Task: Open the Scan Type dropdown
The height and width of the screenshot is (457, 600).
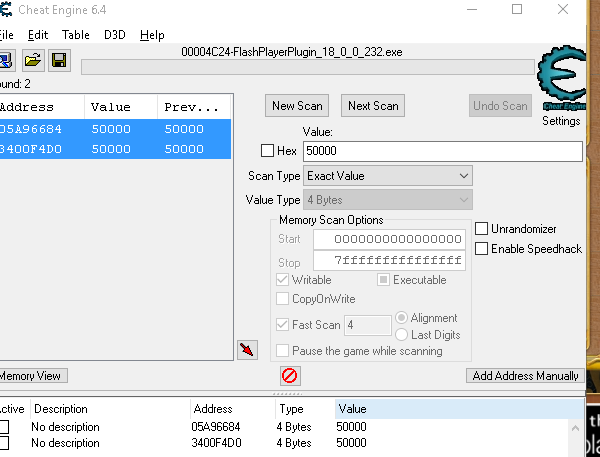Action: coord(388,176)
